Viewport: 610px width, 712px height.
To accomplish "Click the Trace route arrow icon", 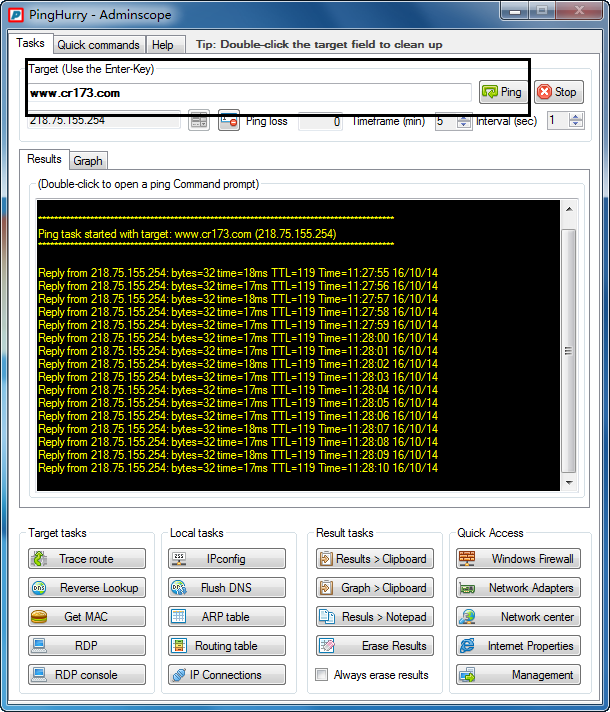I will (x=39, y=559).
